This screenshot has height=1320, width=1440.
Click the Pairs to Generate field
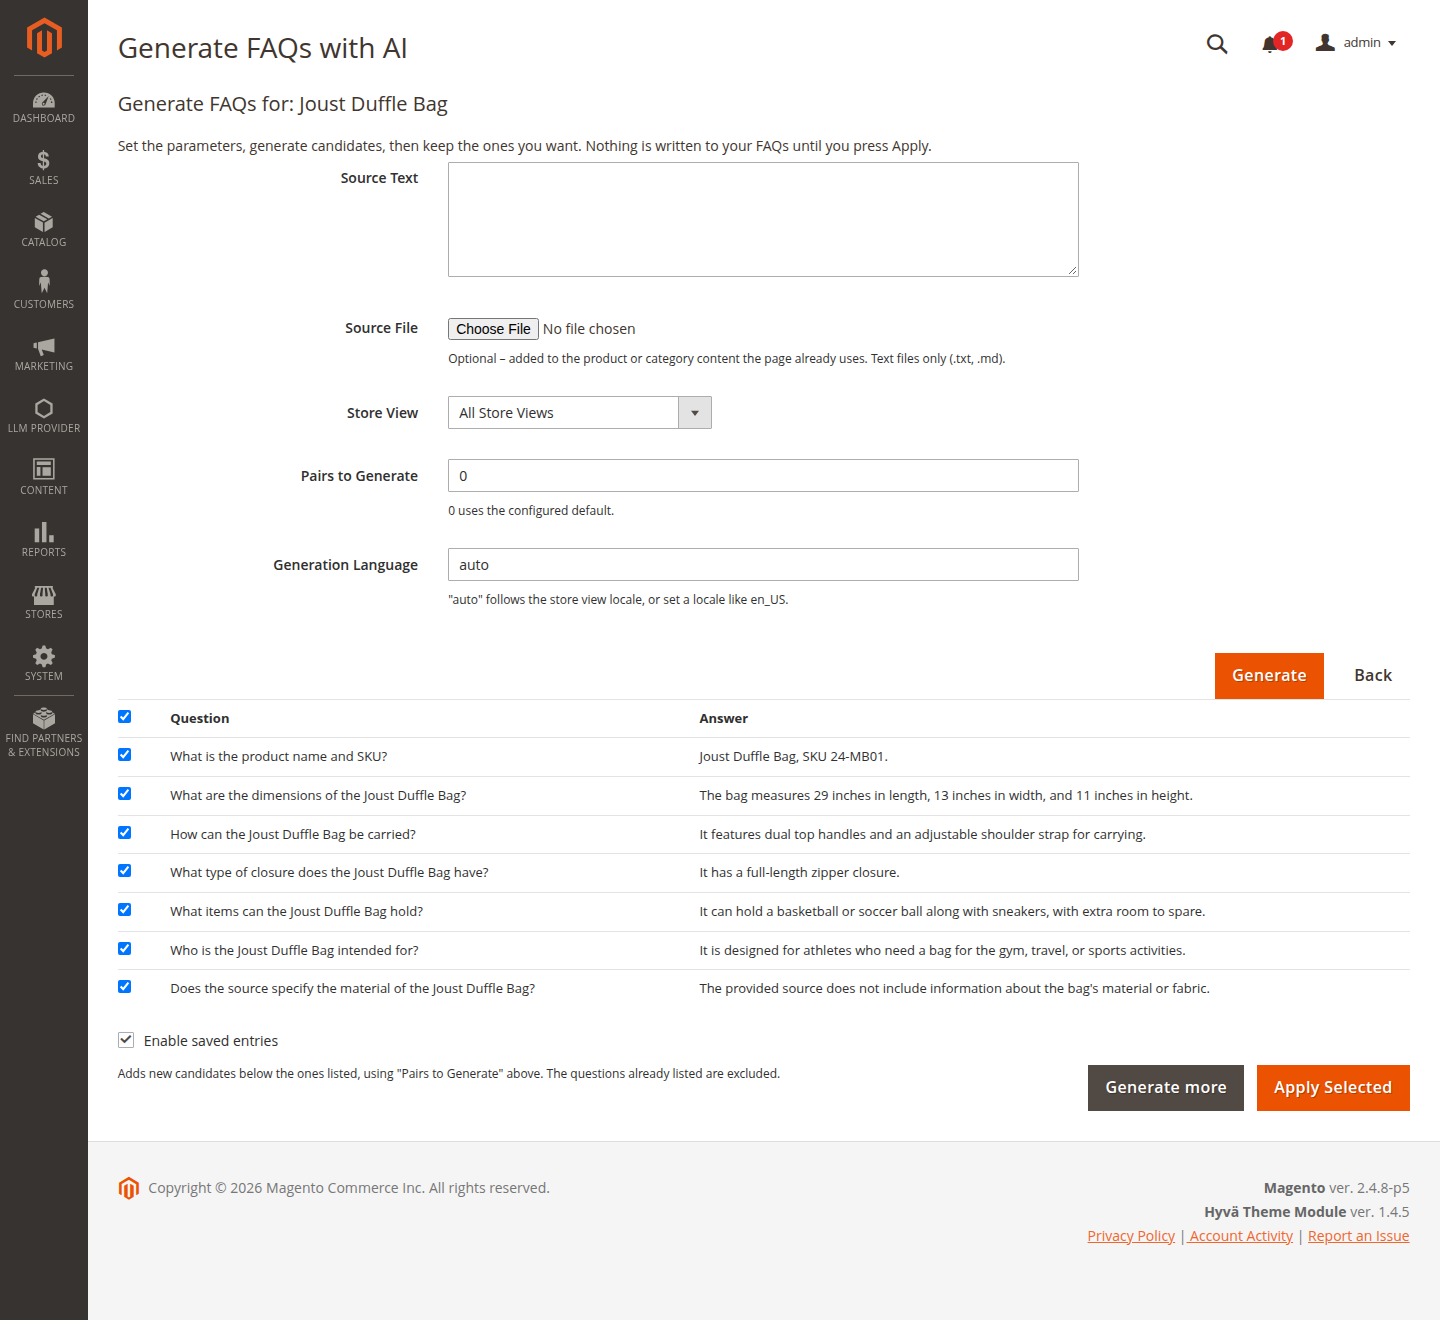point(763,476)
